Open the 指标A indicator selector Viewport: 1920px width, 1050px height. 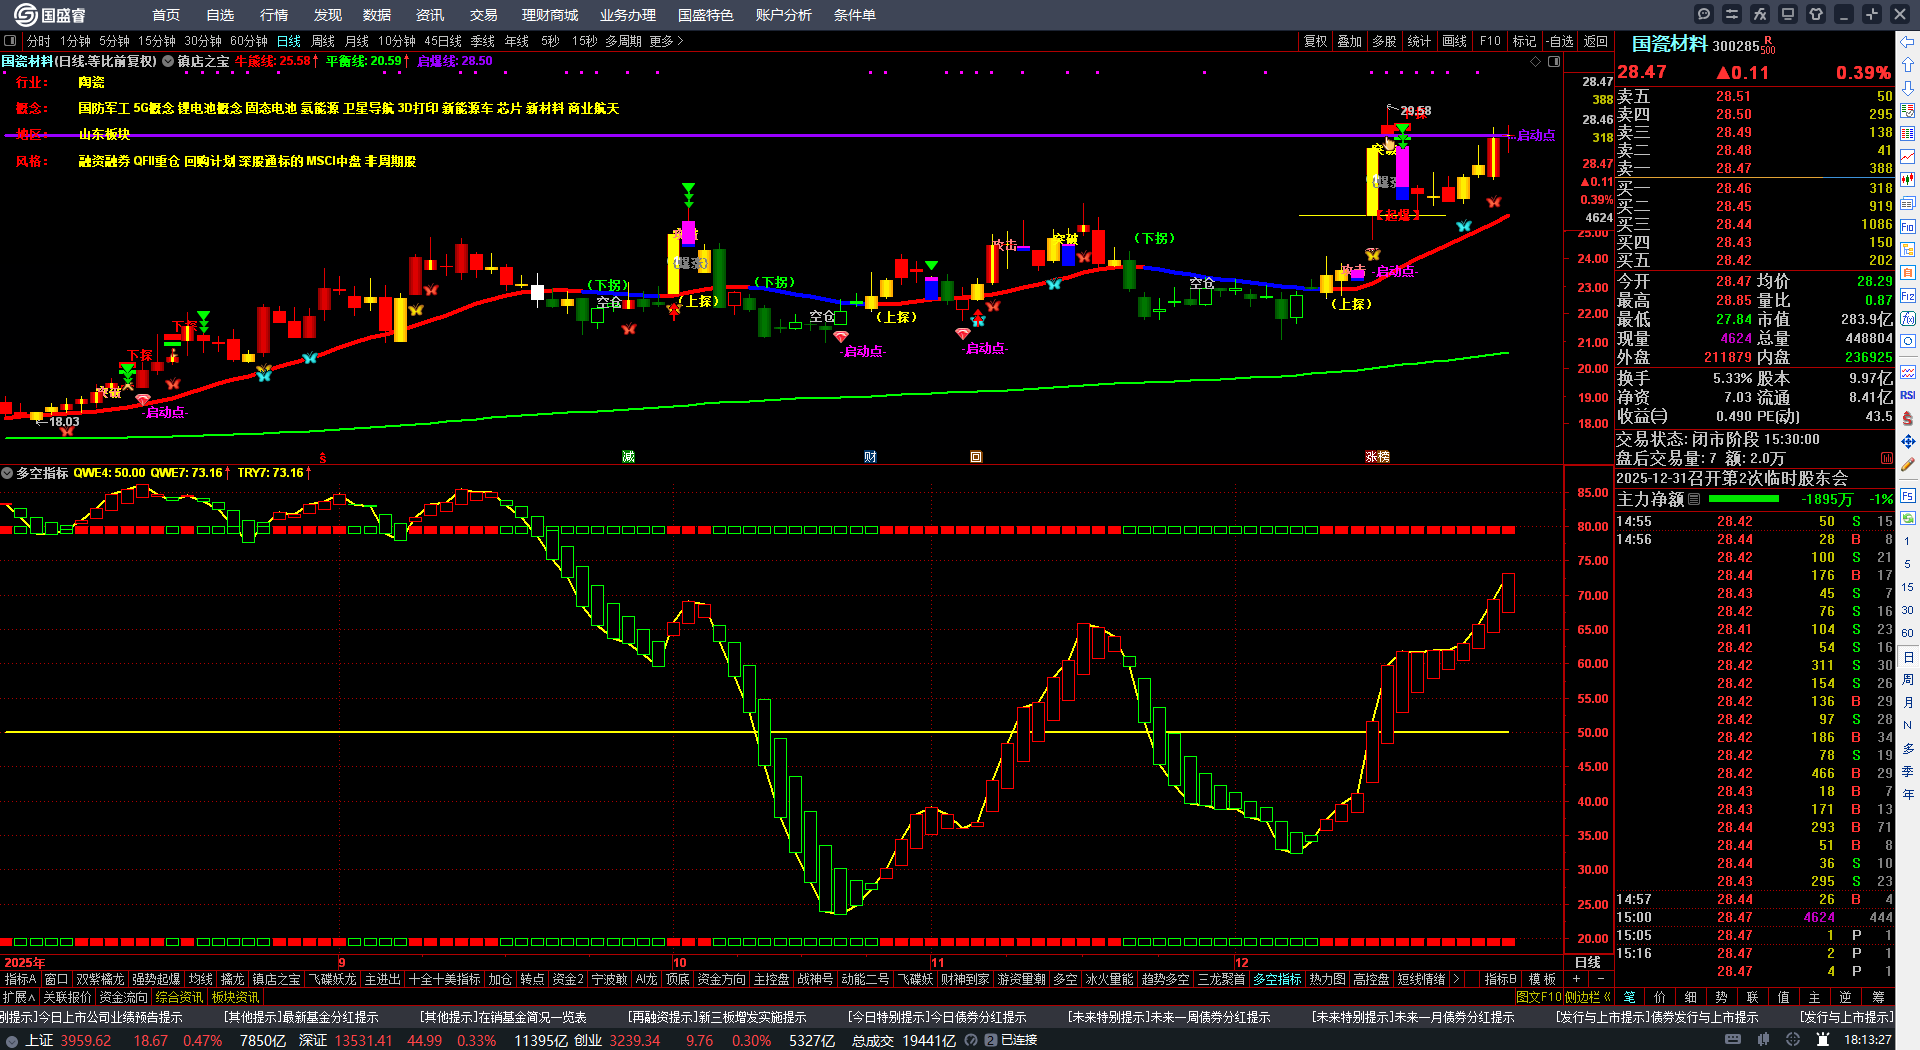20,979
